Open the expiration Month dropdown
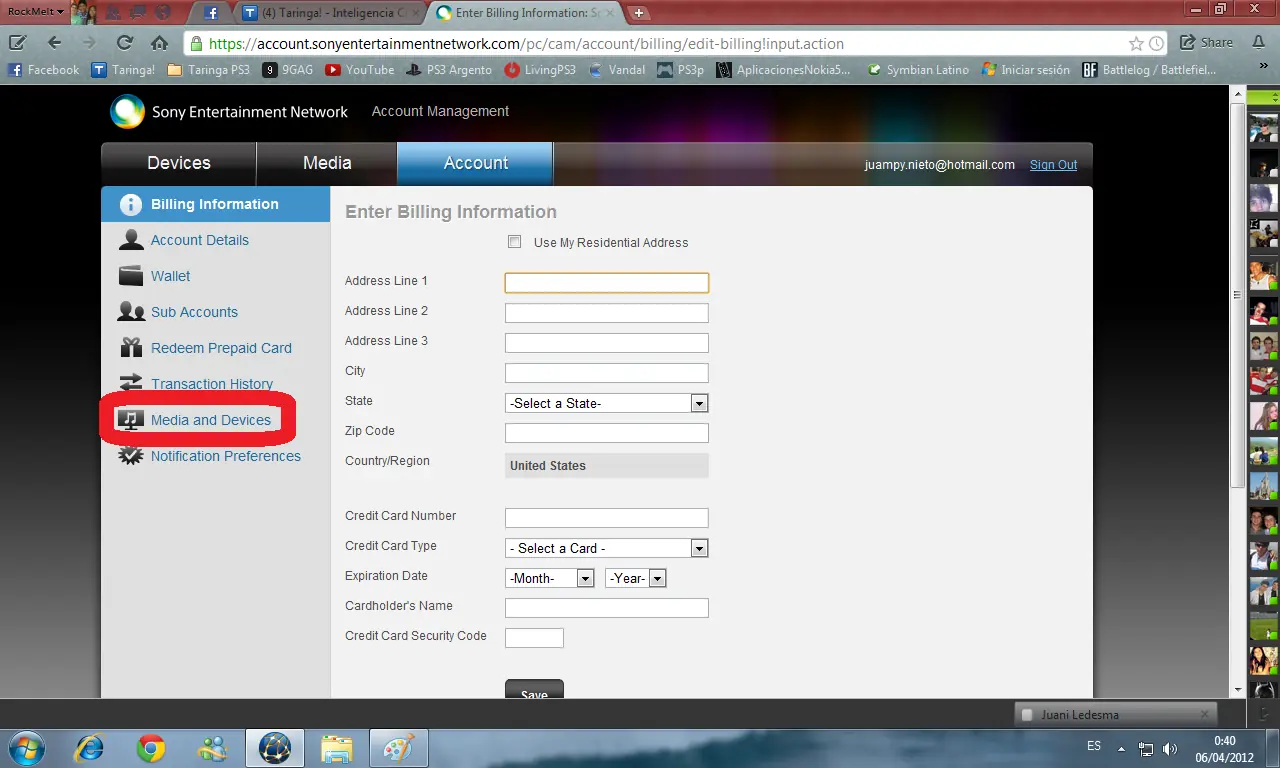 click(x=550, y=578)
